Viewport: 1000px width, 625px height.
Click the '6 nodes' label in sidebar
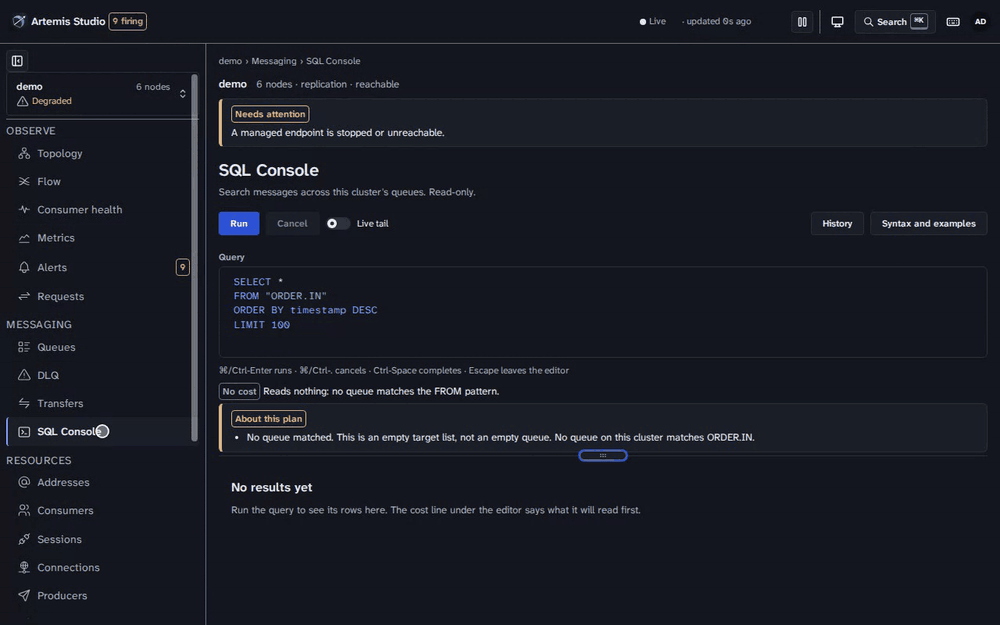(153, 87)
